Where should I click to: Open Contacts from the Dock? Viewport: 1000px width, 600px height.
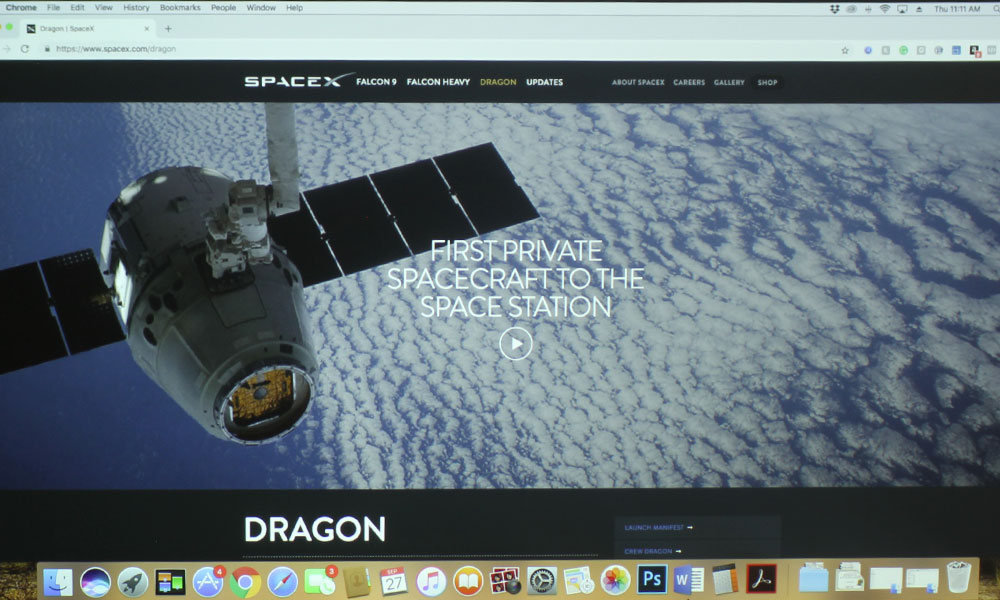tap(357, 582)
